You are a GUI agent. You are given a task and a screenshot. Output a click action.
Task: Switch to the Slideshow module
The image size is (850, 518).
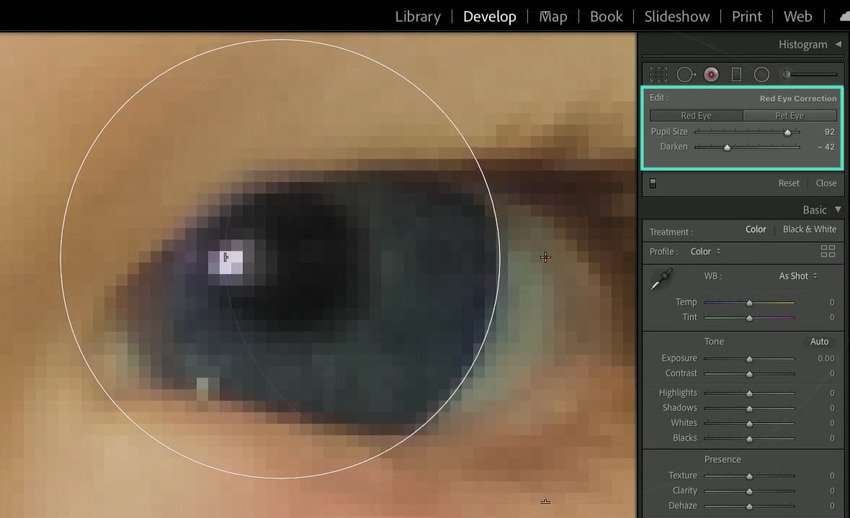pyautogui.click(x=677, y=17)
